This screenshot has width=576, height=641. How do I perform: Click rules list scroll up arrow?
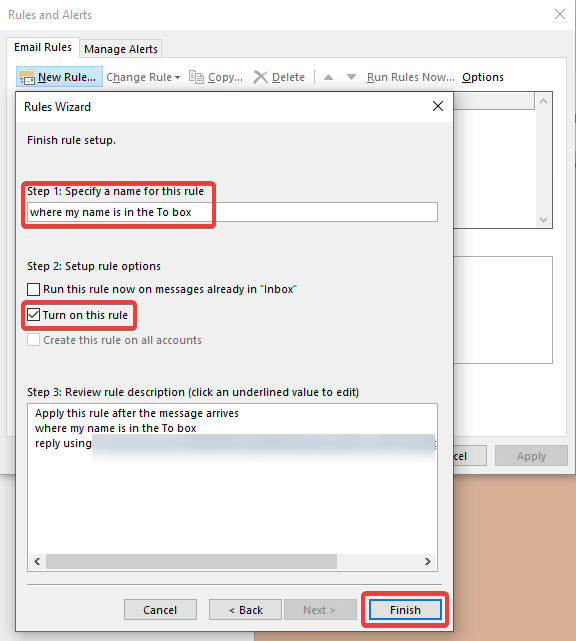543,101
